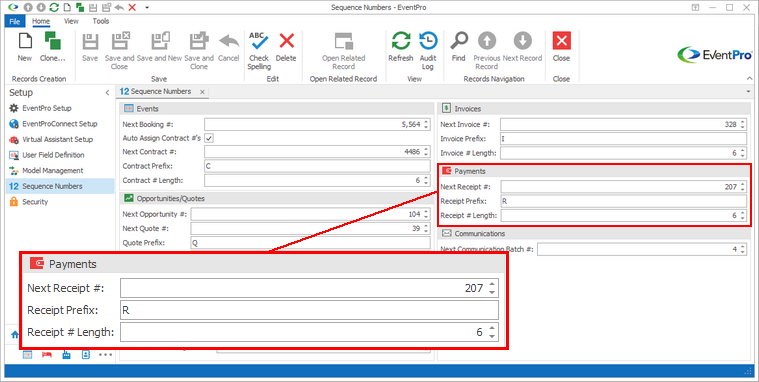The height and width of the screenshot is (382, 759).
Task: Show more navigation options via ellipsis
Action: coord(105,354)
